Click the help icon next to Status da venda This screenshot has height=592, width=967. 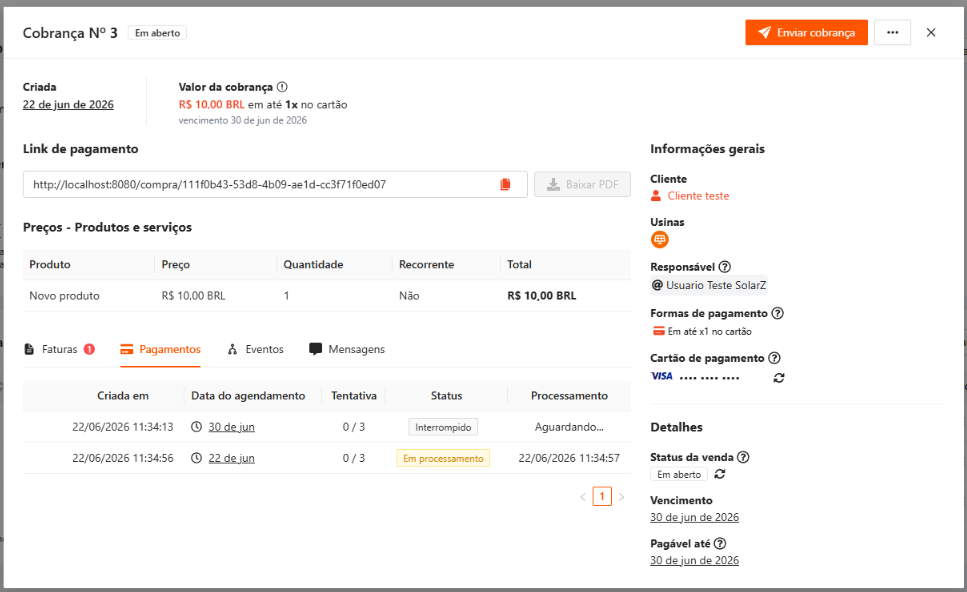743,458
